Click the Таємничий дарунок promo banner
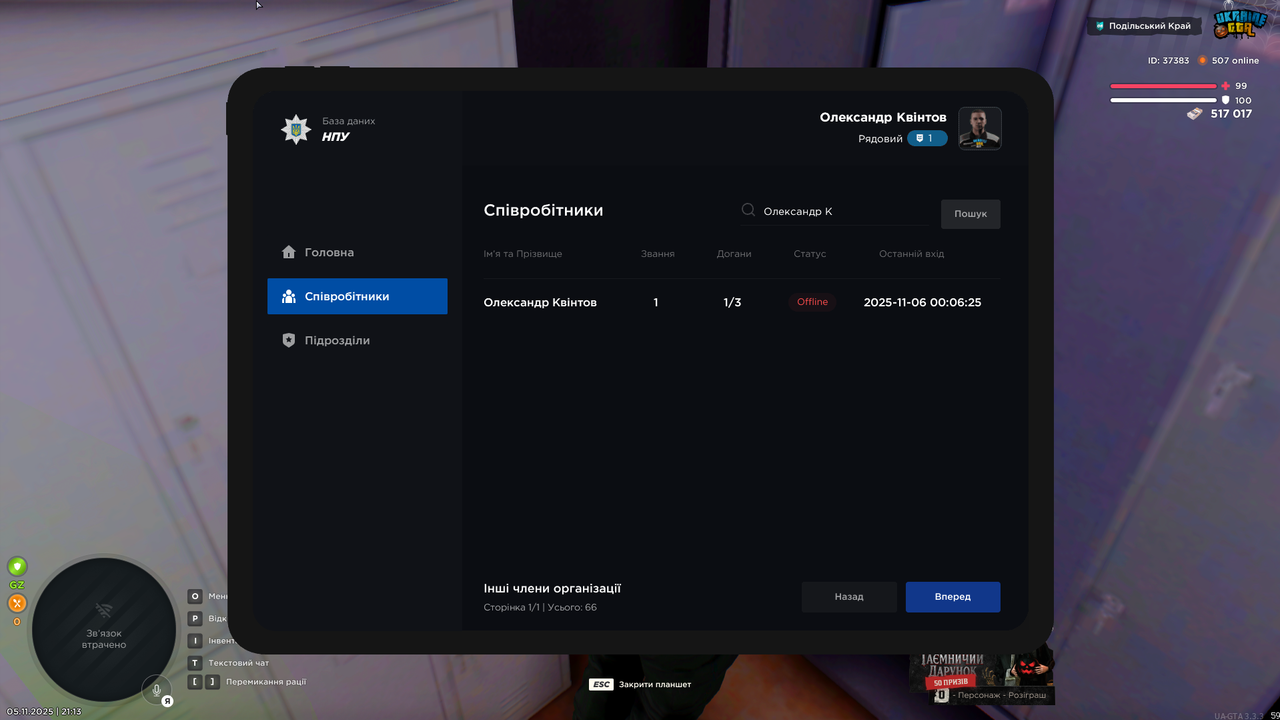 [982, 677]
